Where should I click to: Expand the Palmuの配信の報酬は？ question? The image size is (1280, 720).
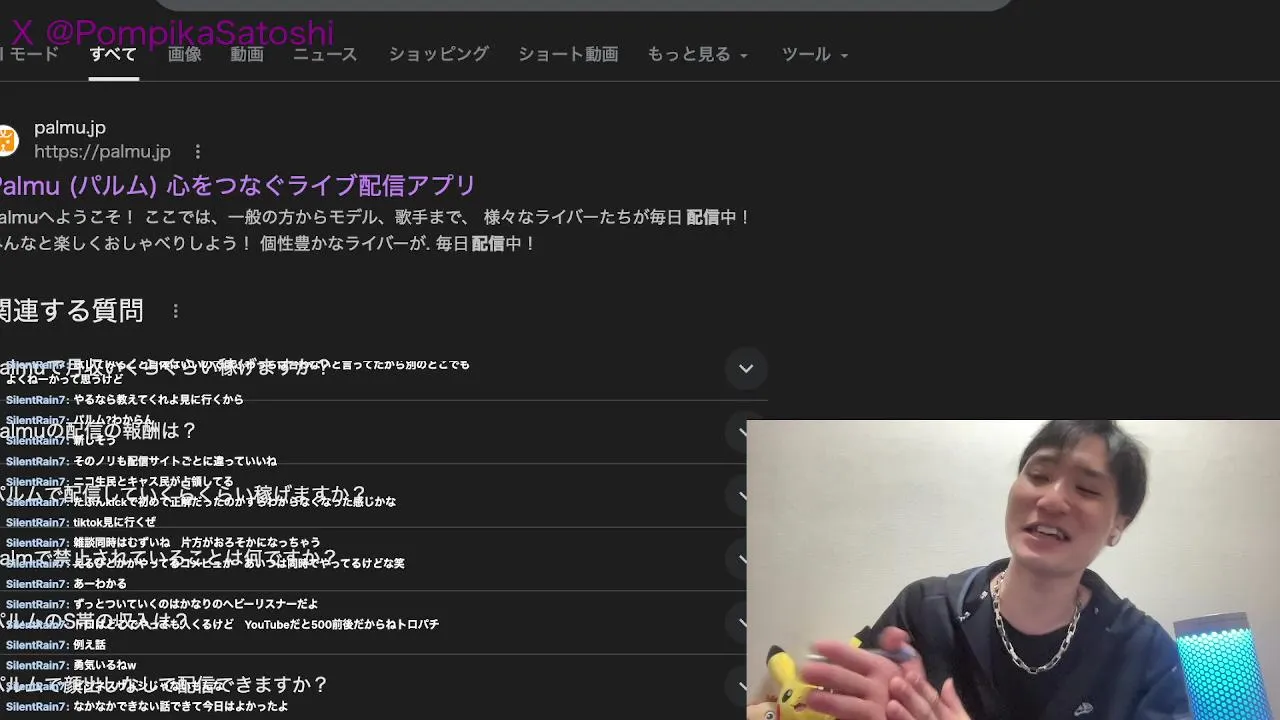384,431
